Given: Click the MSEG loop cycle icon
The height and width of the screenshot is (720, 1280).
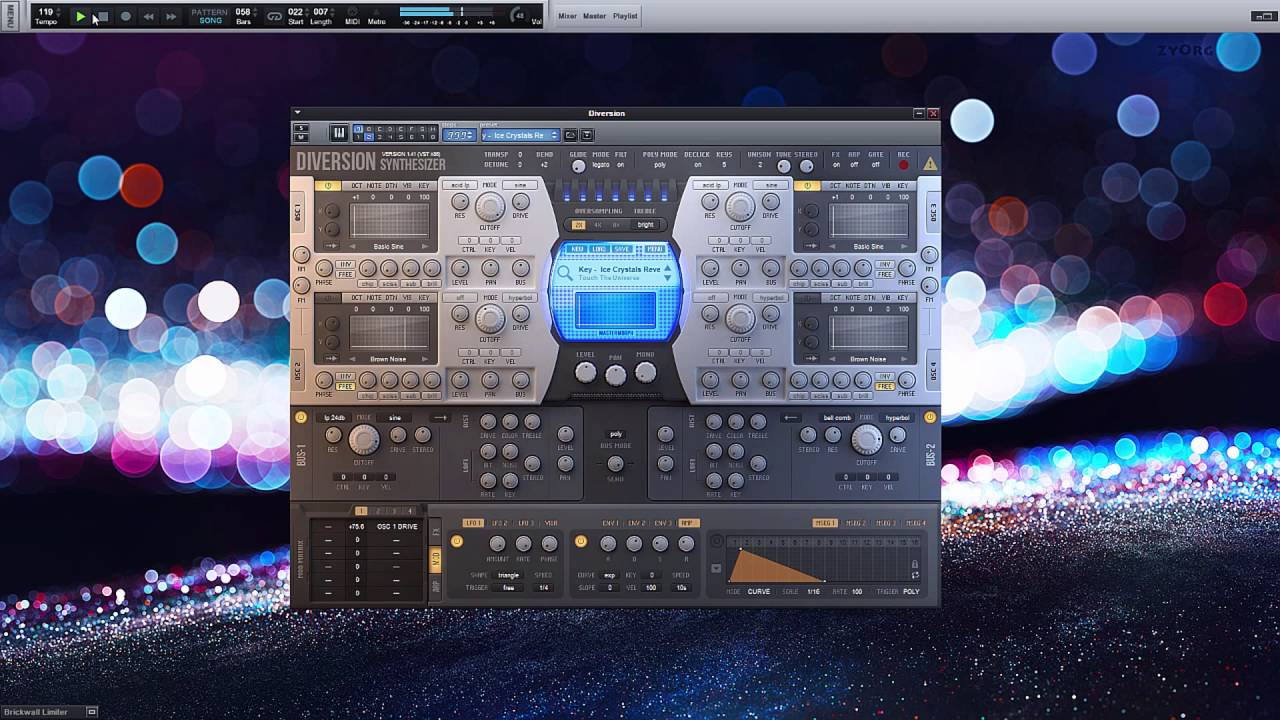Looking at the screenshot, I should pos(914,576).
